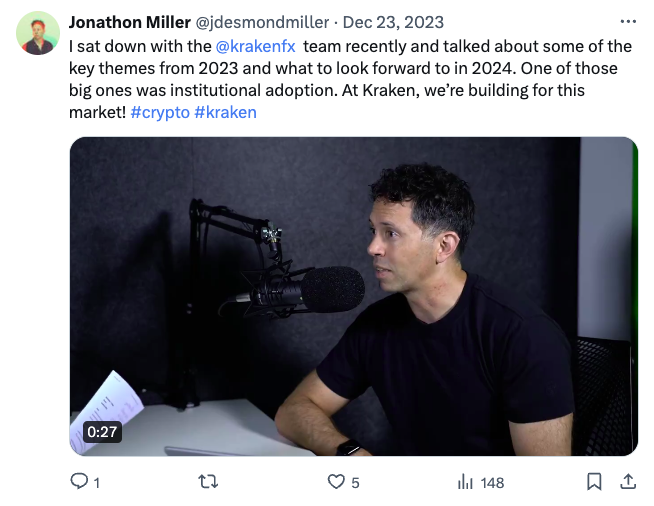Click the tweet body text to expand

click(x=350, y=79)
